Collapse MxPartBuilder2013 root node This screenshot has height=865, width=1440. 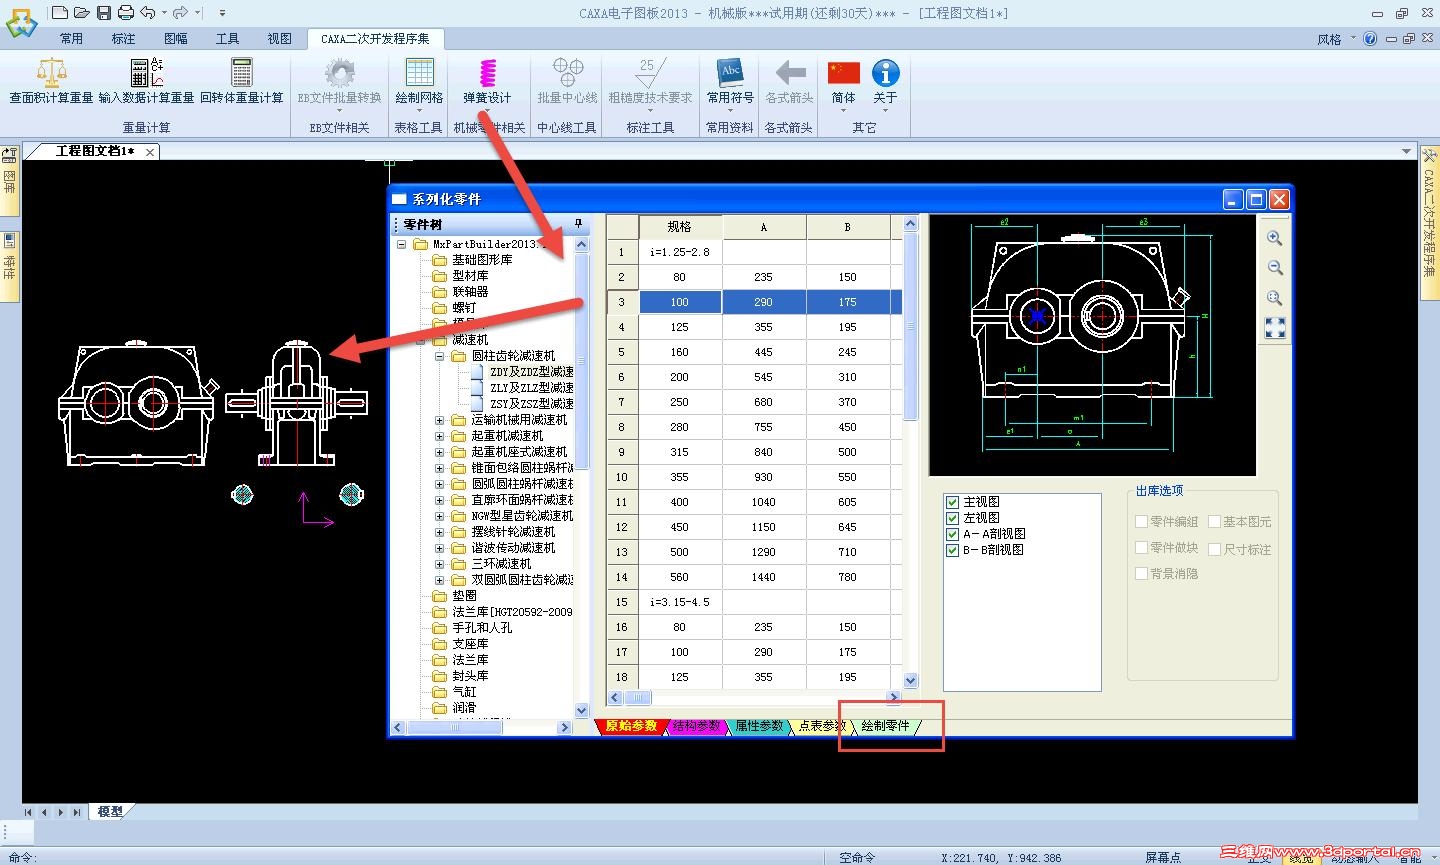[x=402, y=244]
